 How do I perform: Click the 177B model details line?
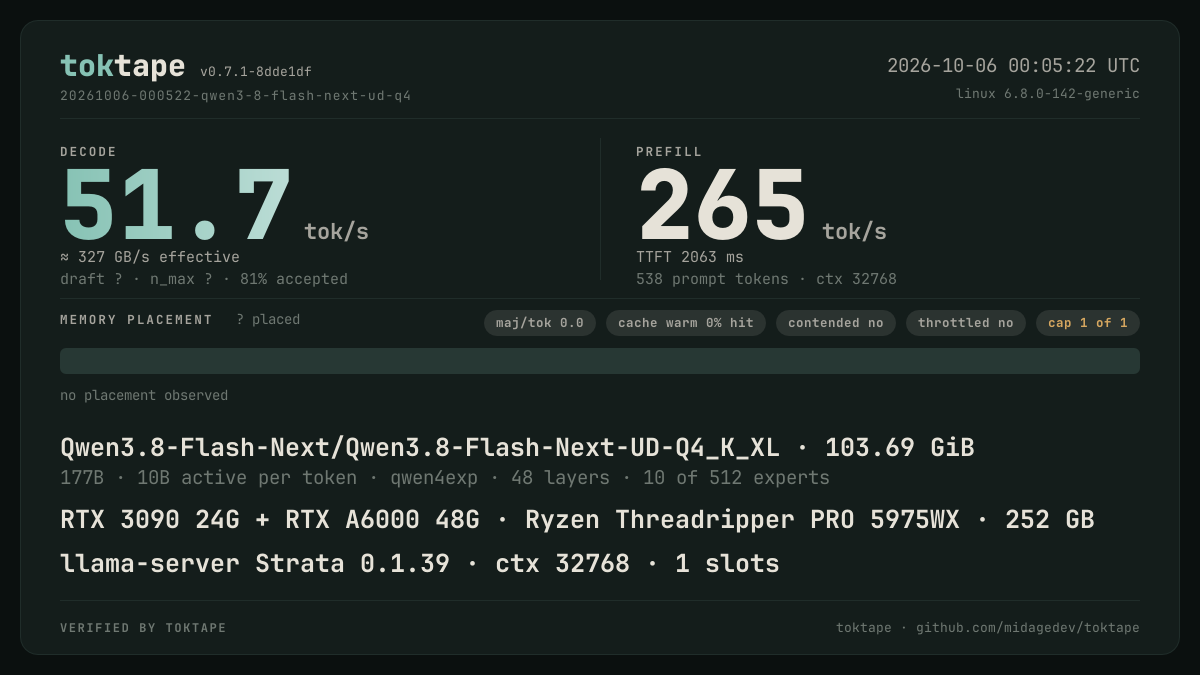click(x=445, y=478)
